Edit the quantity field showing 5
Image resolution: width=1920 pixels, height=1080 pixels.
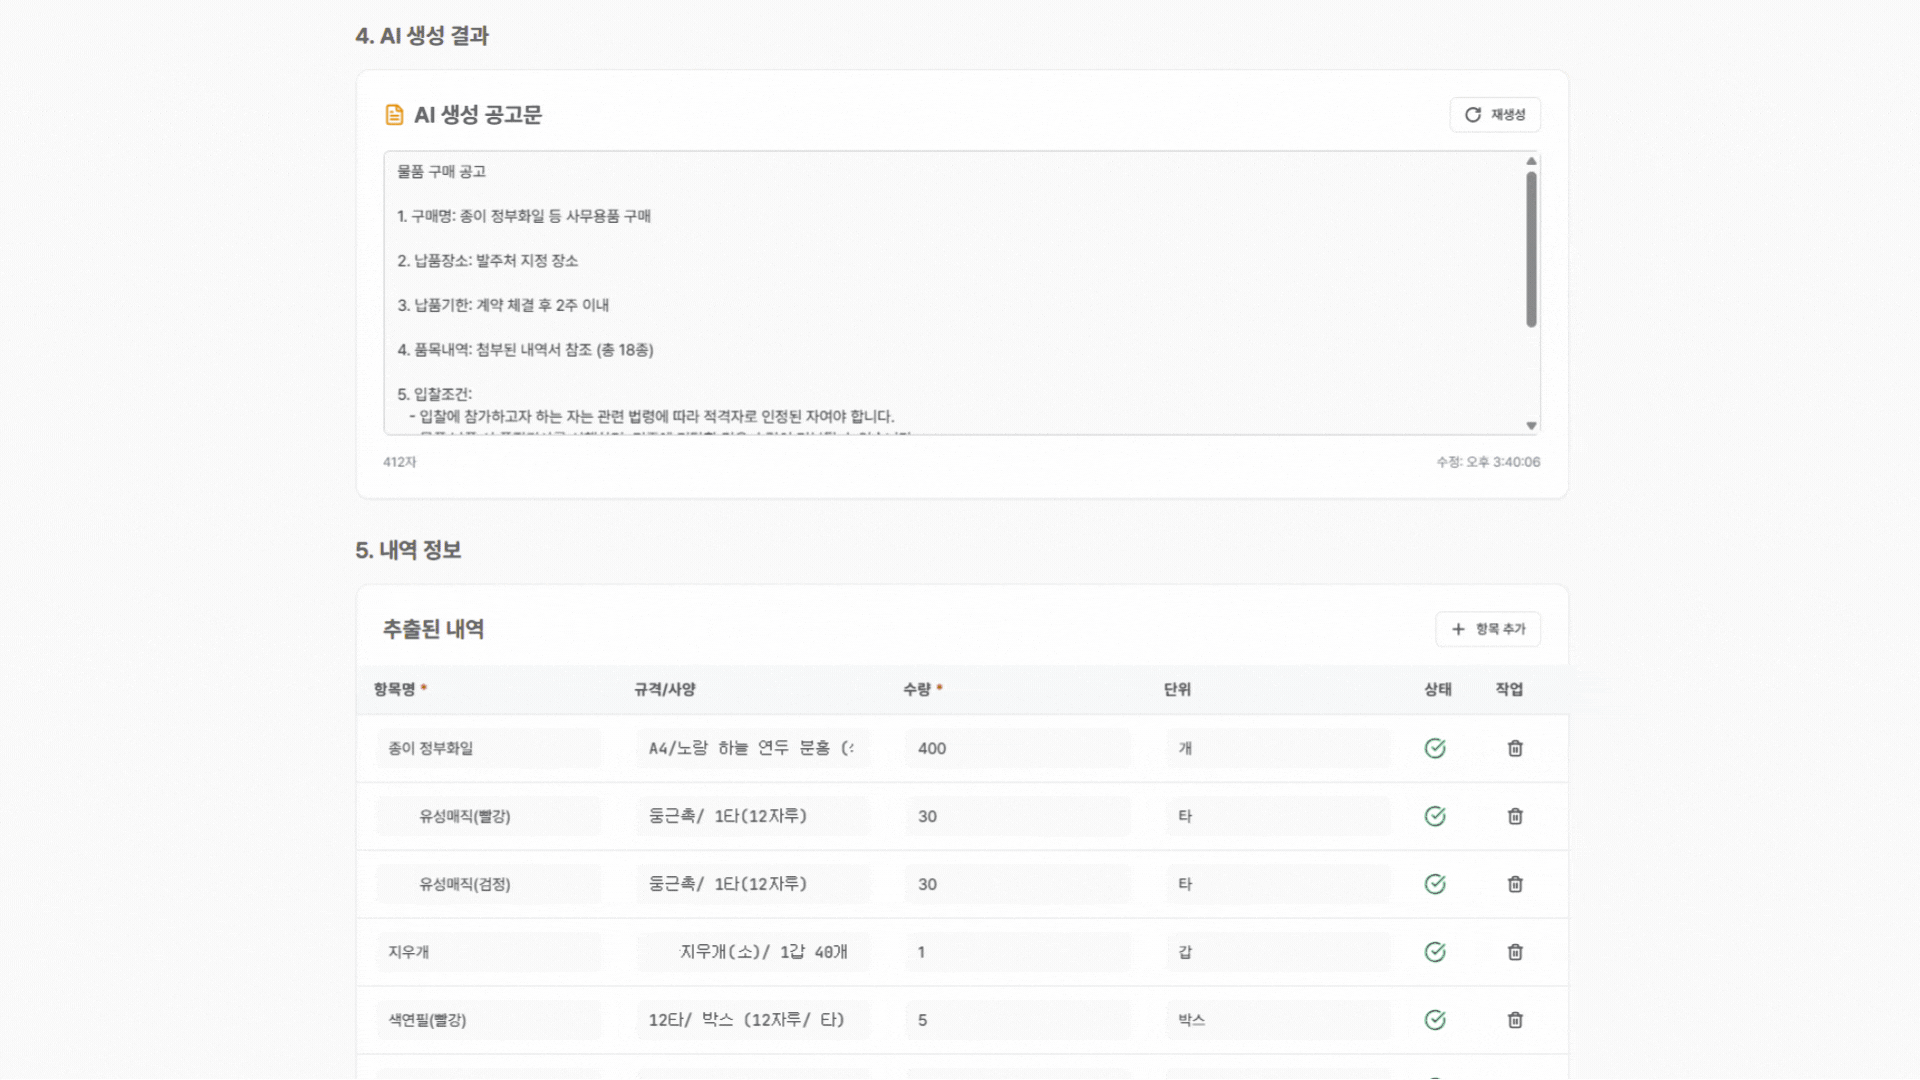[x=1018, y=1020]
